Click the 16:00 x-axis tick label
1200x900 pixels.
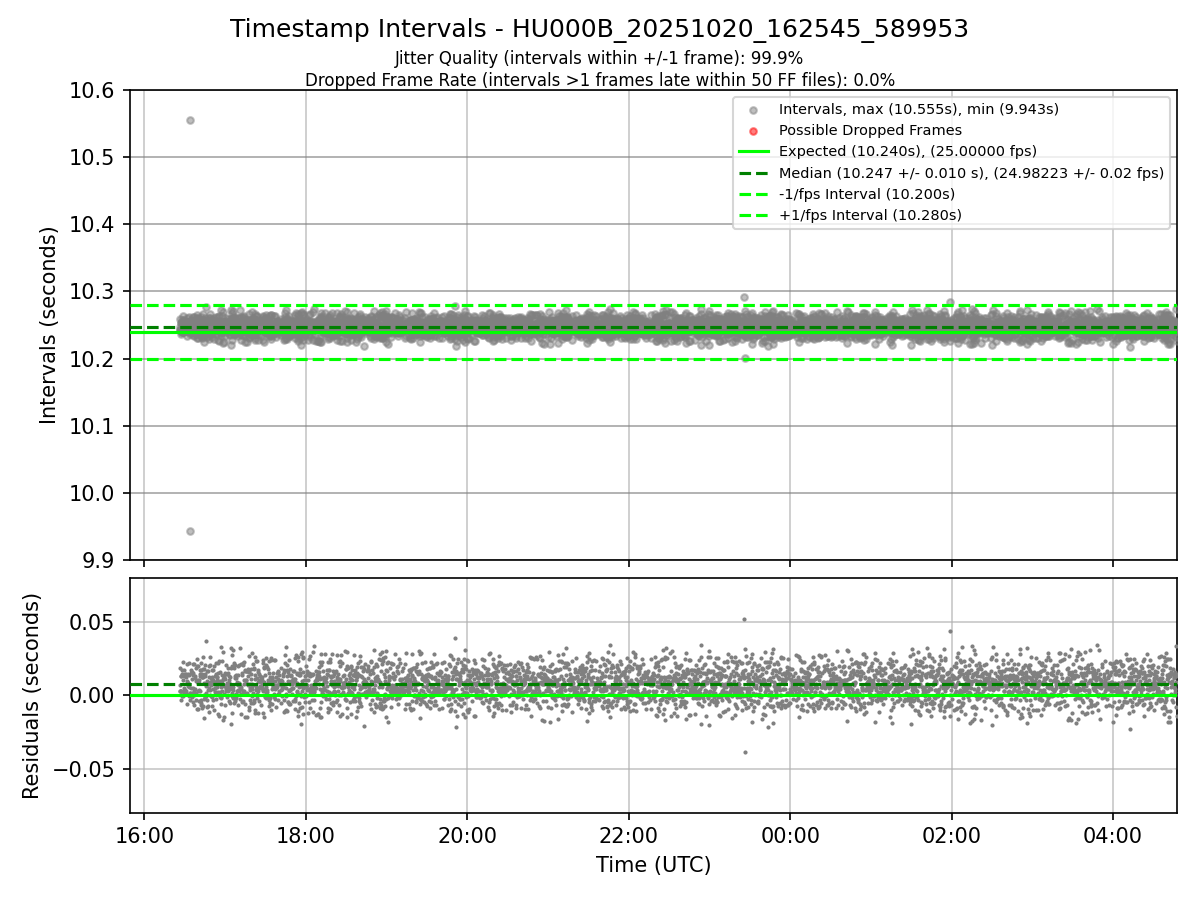tap(144, 835)
